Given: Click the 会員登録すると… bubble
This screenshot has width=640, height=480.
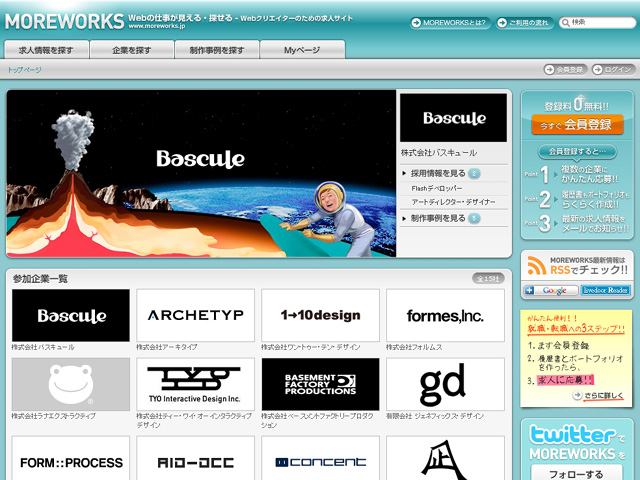Looking at the screenshot, I should [x=577, y=152].
